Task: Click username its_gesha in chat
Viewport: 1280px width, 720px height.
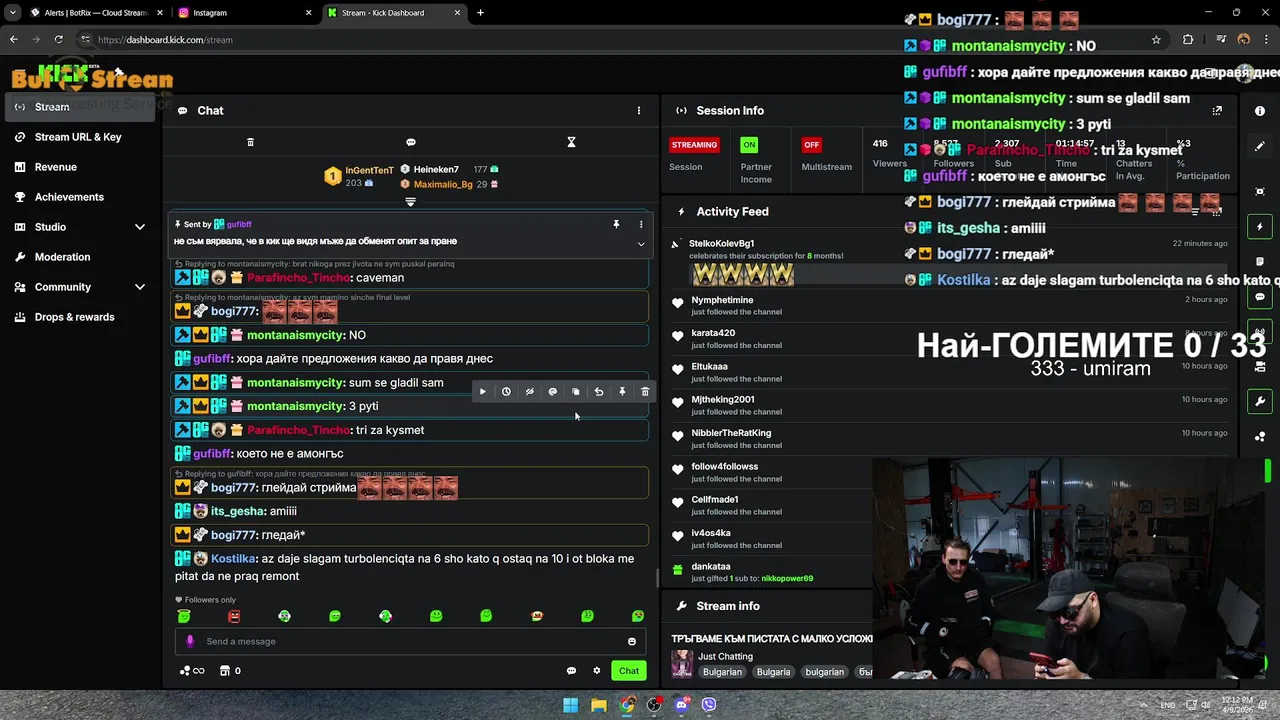Action: (x=238, y=511)
